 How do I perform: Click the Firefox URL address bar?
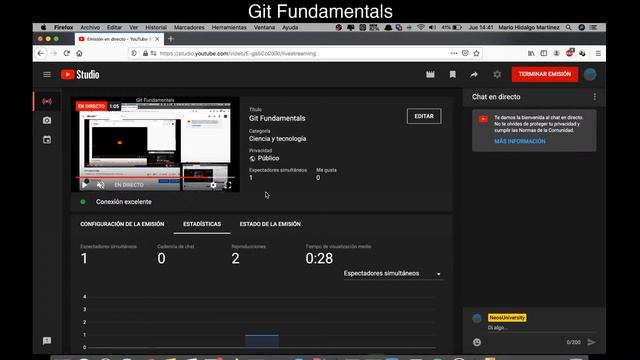coord(304,53)
